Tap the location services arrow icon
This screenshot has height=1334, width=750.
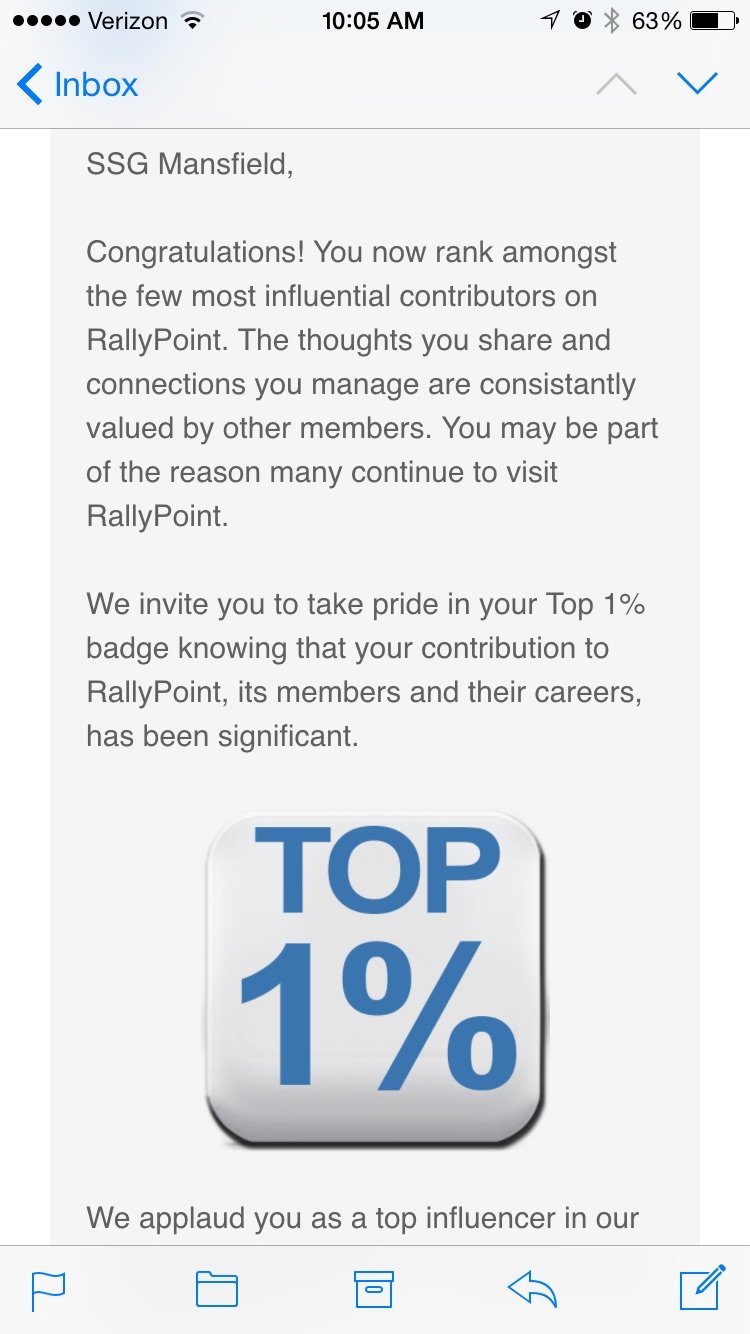[x=549, y=21]
